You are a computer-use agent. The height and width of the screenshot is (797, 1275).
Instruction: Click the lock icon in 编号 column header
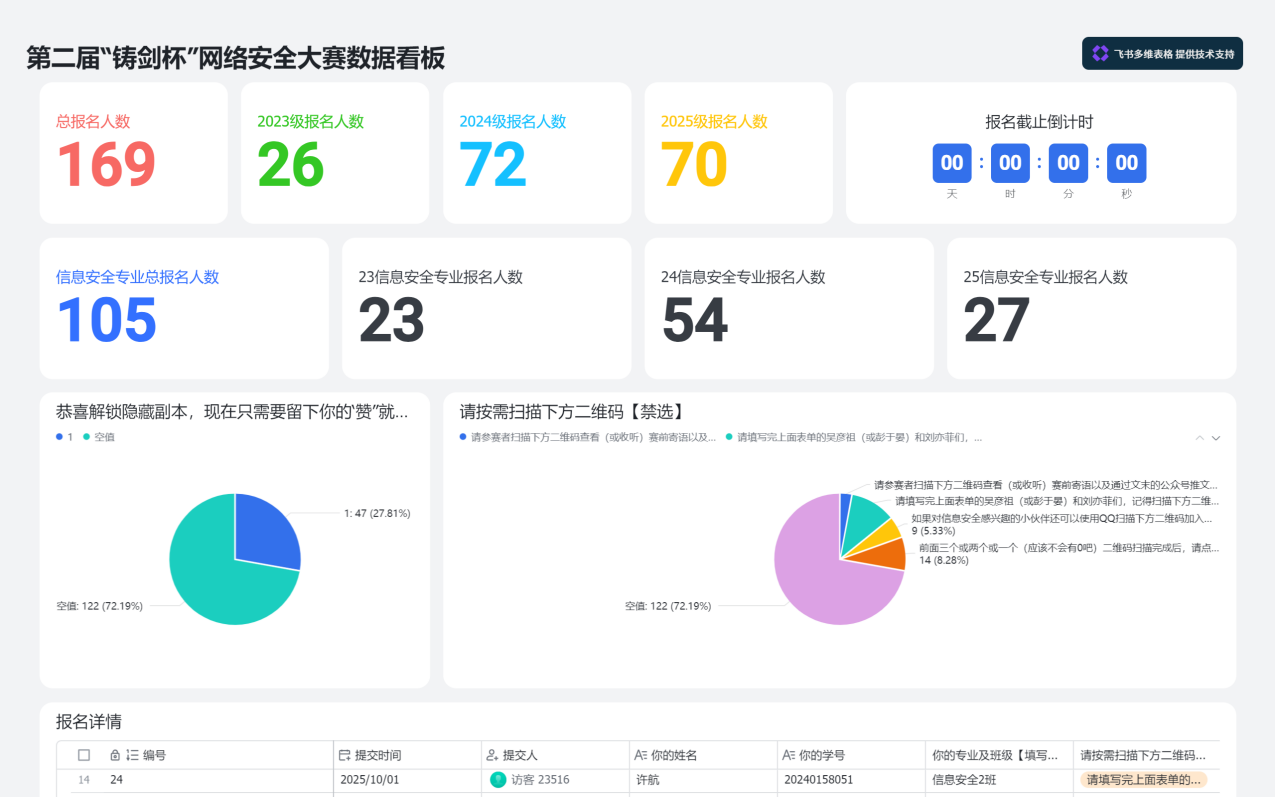coord(115,756)
